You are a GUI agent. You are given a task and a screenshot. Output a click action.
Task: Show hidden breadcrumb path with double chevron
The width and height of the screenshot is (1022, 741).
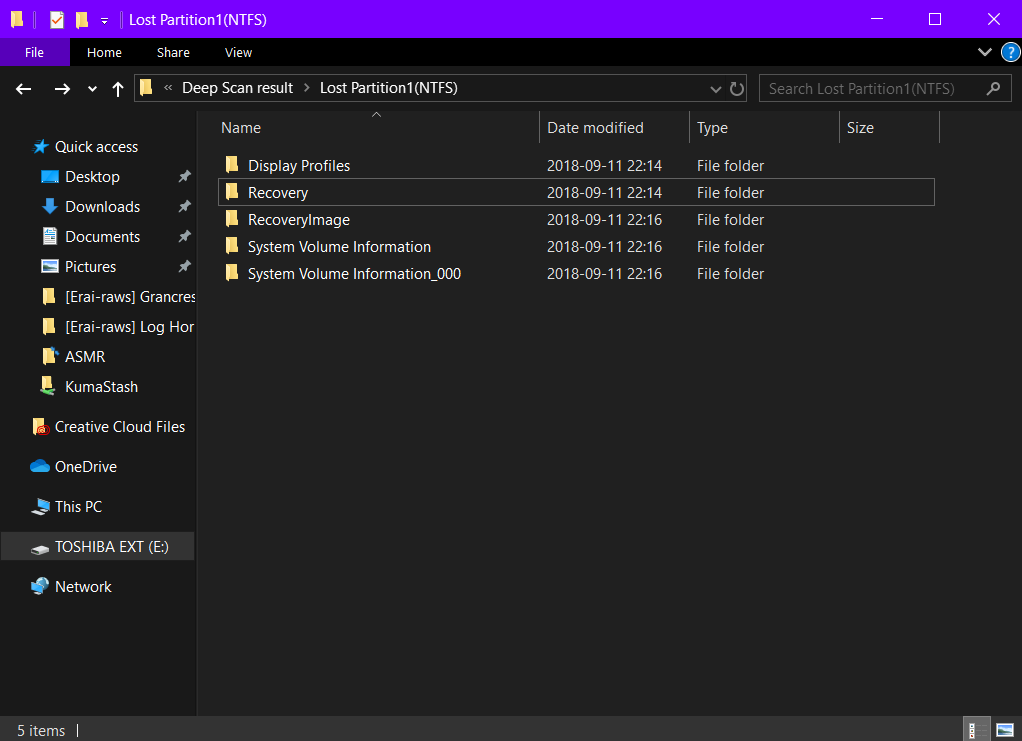coord(168,88)
